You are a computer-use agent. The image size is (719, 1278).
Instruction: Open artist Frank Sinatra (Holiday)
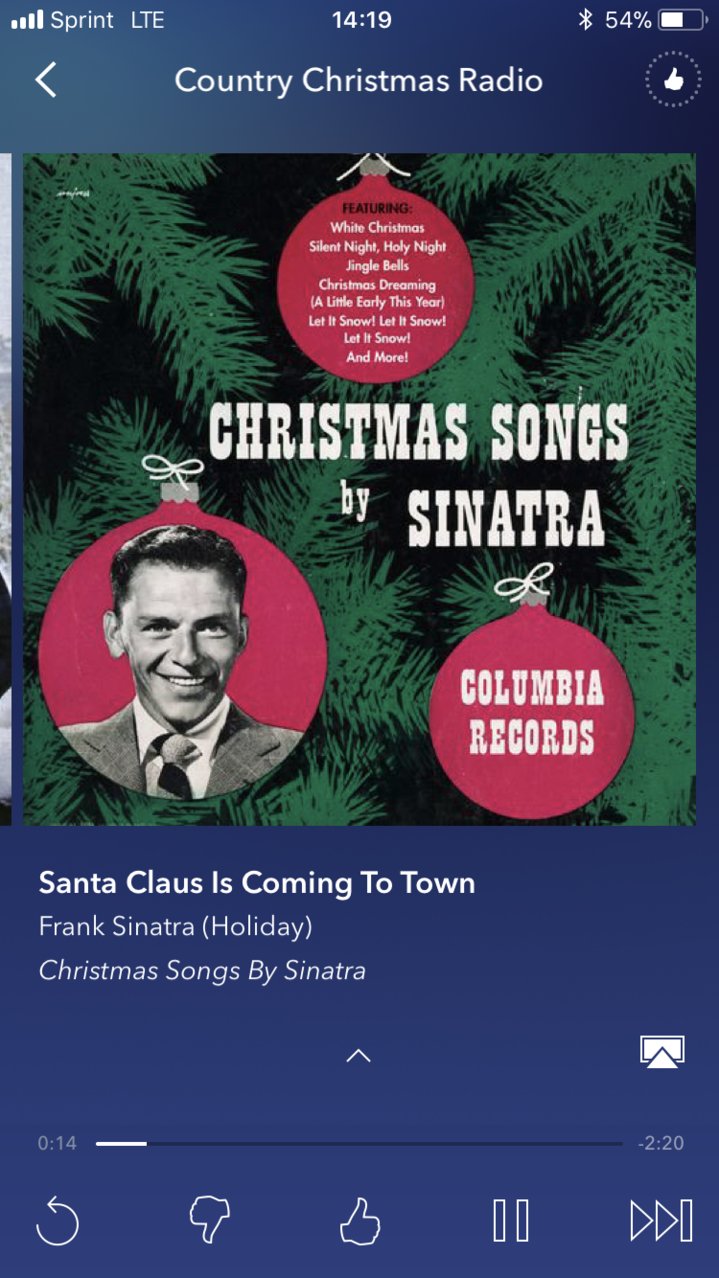click(176, 927)
